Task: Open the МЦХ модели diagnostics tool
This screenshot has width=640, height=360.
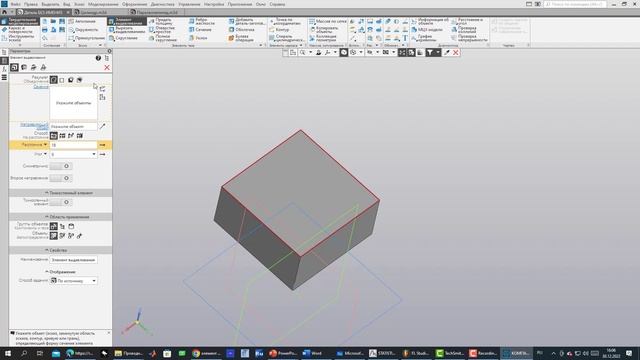Action: 427,30
